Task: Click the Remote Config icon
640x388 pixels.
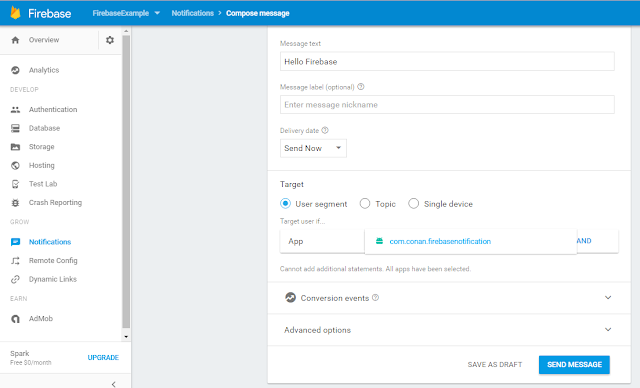Action: click(x=16, y=260)
